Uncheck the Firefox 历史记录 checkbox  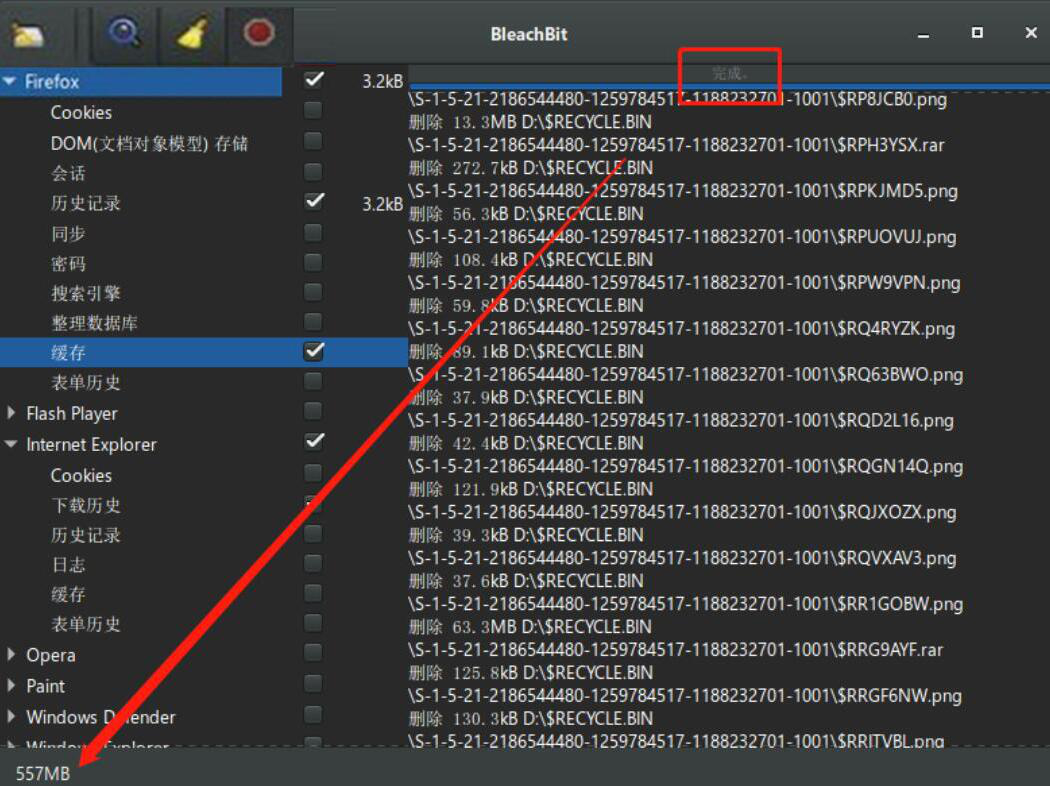[313, 201]
